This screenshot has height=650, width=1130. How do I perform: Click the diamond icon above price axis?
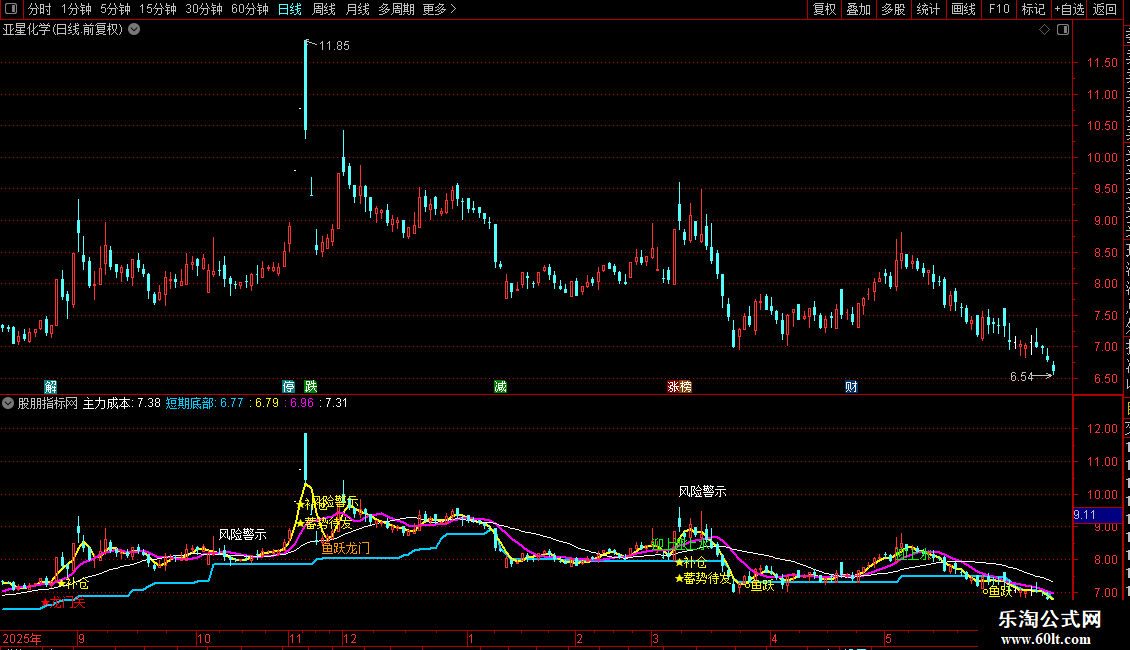tap(1044, 30)
